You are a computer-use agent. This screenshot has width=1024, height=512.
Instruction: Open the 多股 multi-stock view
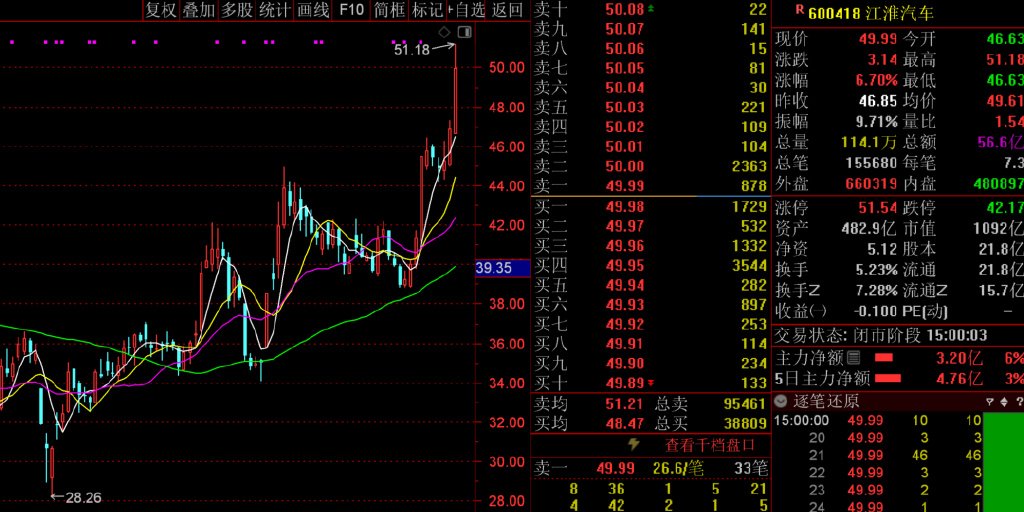point(237,10)
